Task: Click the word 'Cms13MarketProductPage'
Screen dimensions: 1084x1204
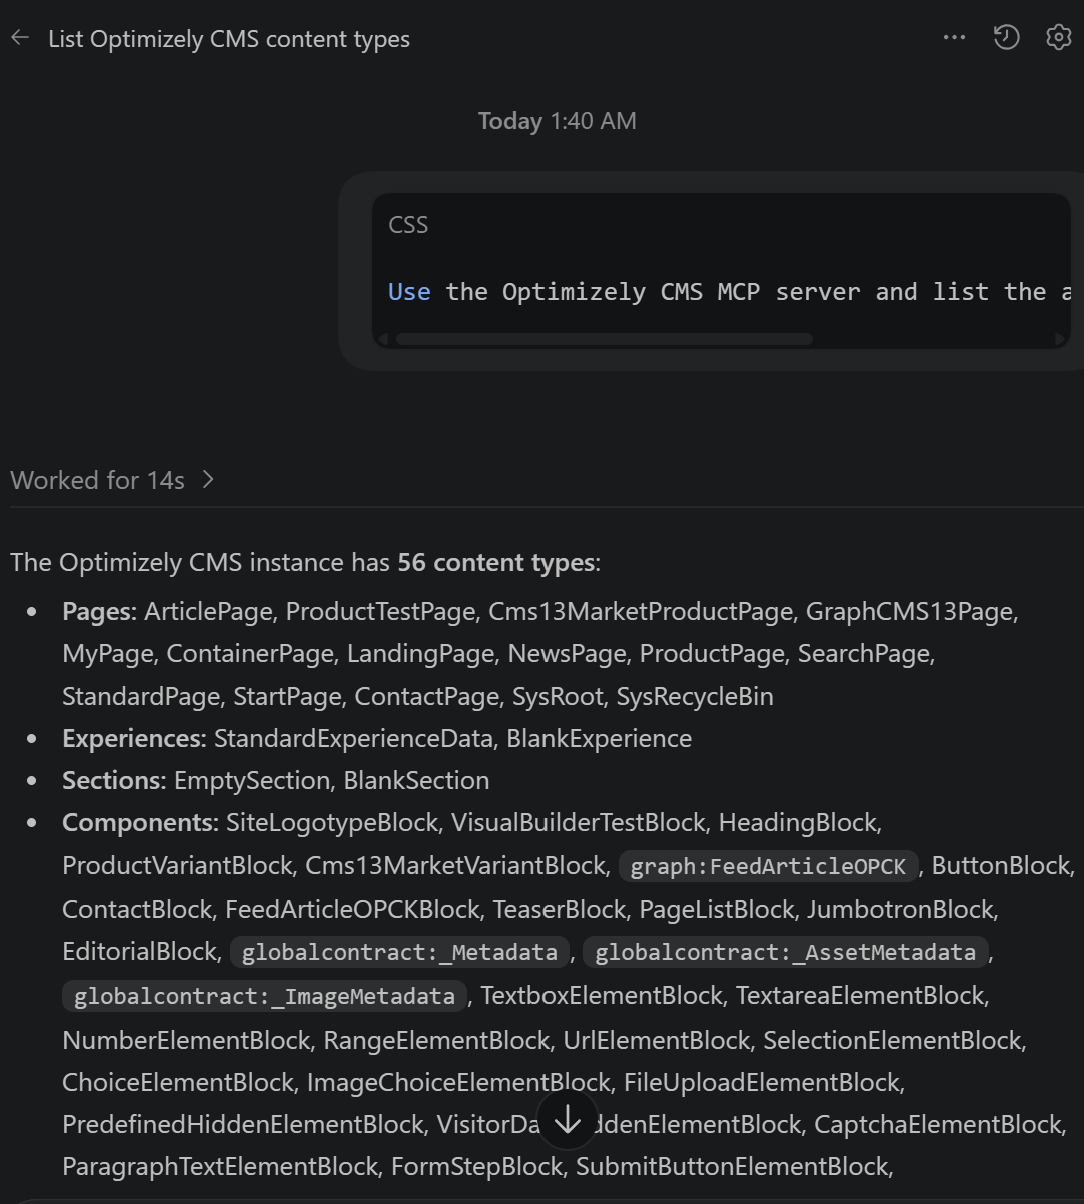Action: pyautogui.click(x=640, y=611)
